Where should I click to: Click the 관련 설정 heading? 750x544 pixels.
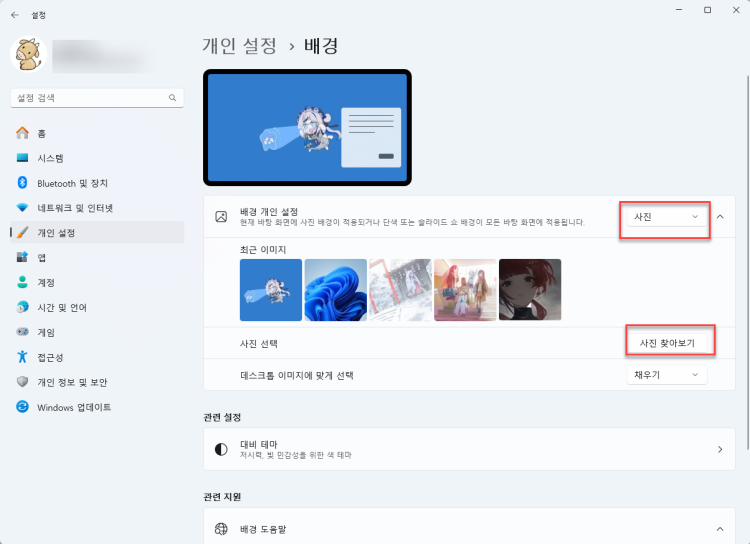point(222,417)
